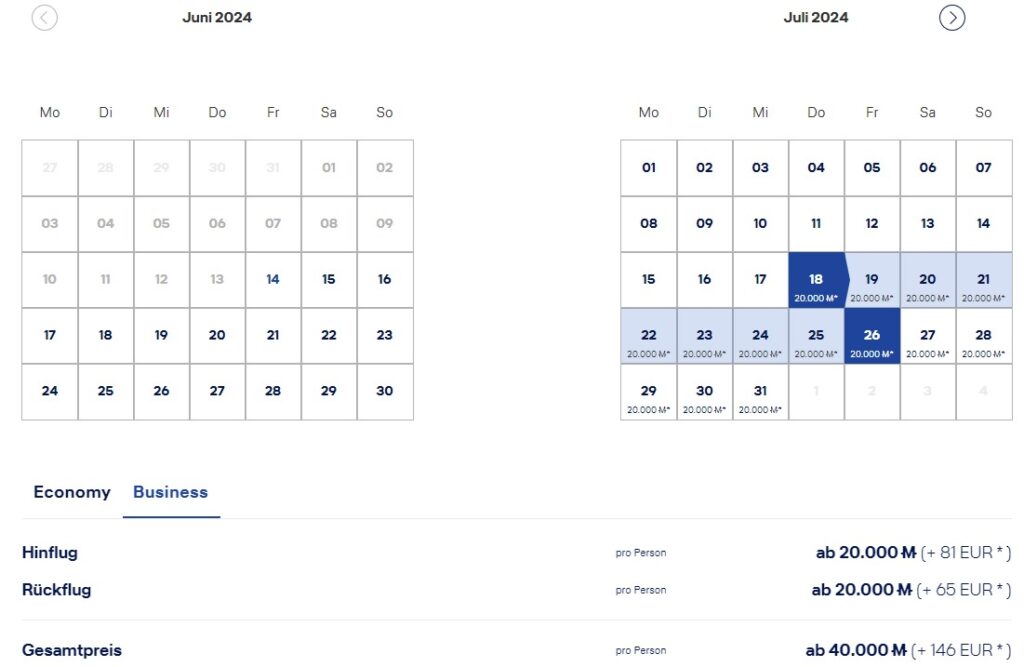Choose June 24 date cell
Viewport: 1024px width, 667px height.
[50, 392]
